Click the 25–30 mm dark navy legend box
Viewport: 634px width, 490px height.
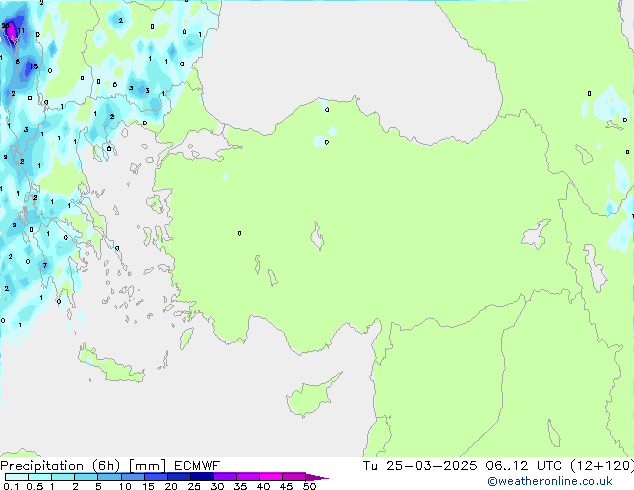tap(201, 477)
